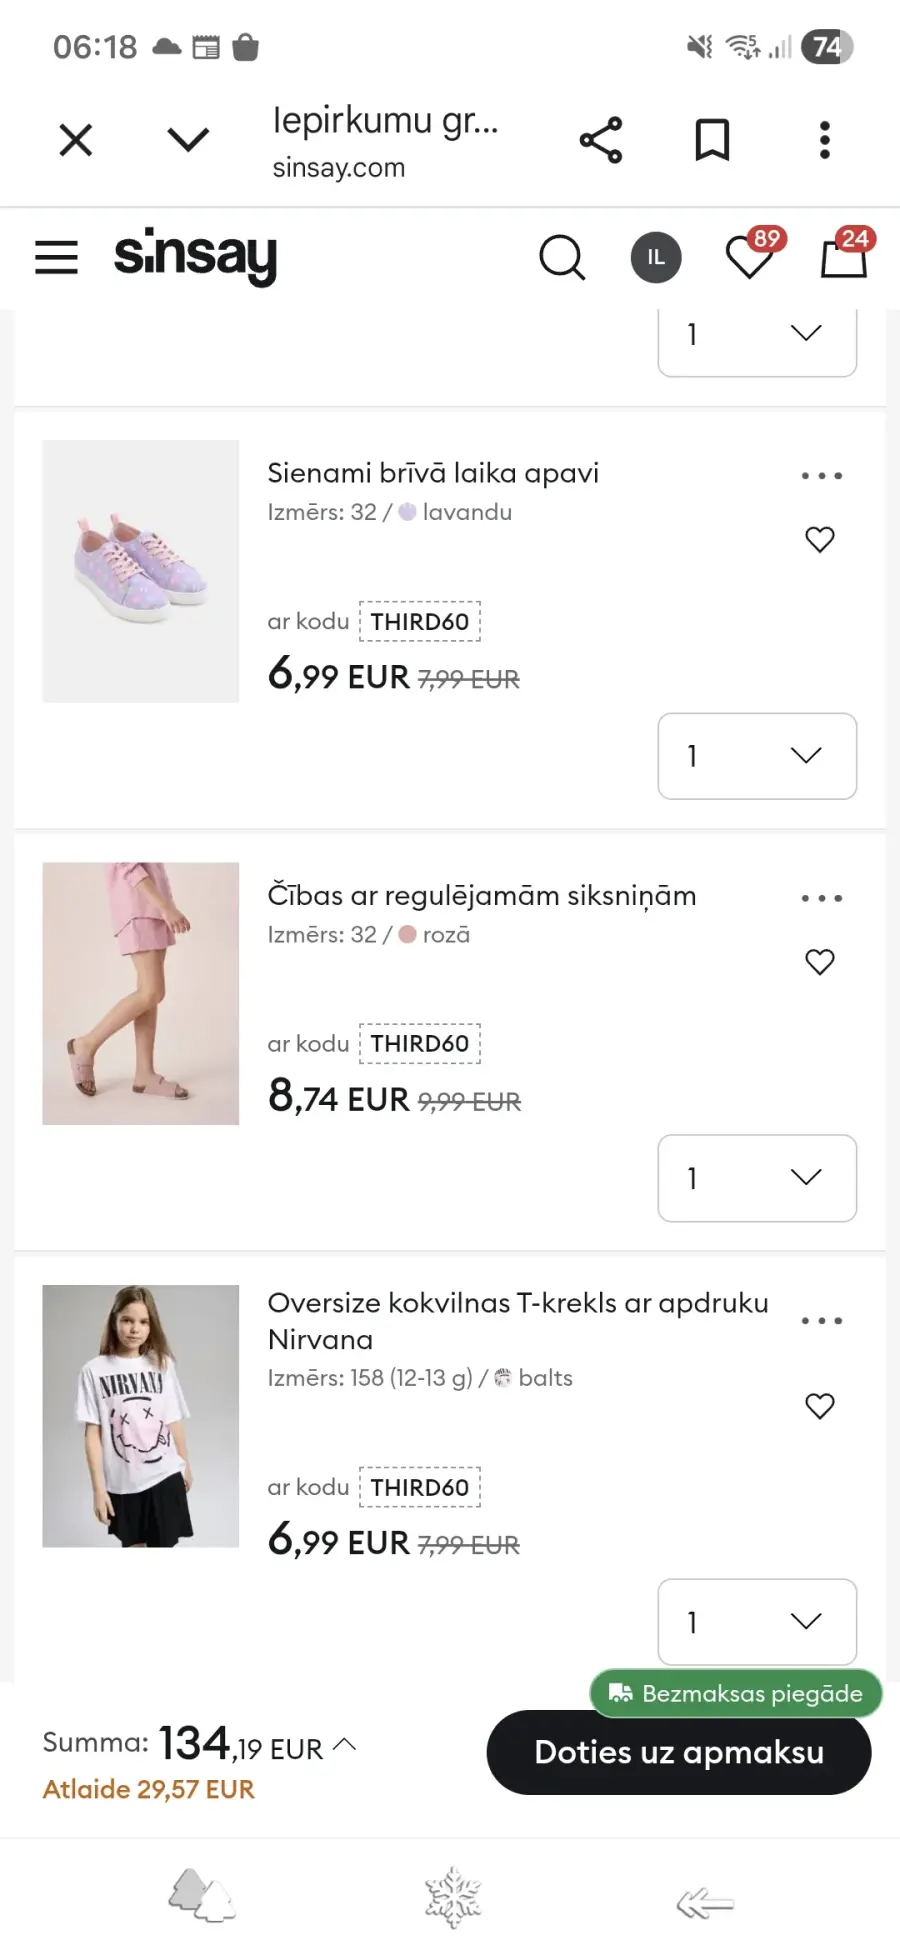Image resolution: width=900 pixels, height=1950 pixels.
Task: Close the browser custom tab
Action: point(76,140)
